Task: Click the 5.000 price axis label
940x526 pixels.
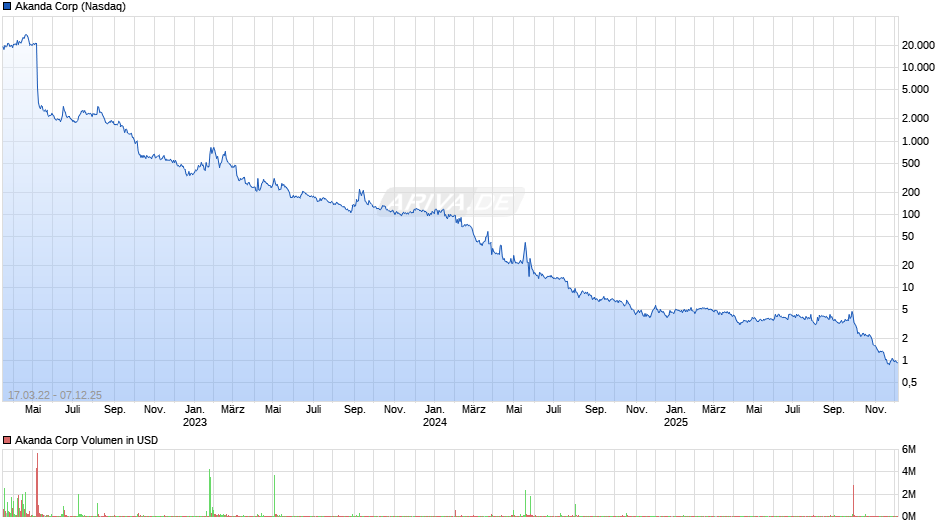Action: point(915,89)
